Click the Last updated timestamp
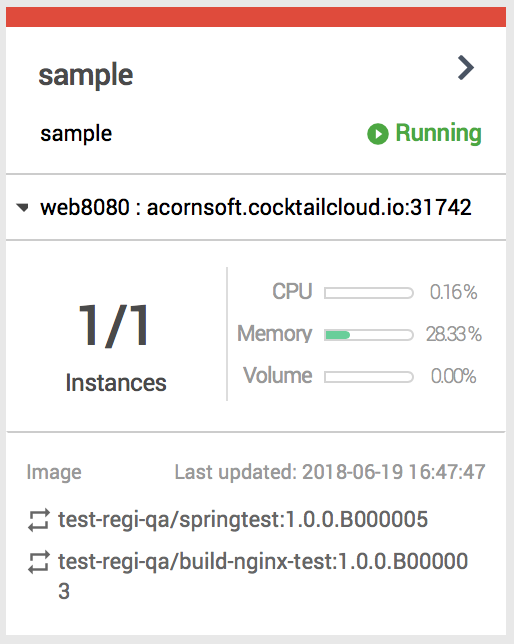514x644 pixels. [x=330, y=472]
